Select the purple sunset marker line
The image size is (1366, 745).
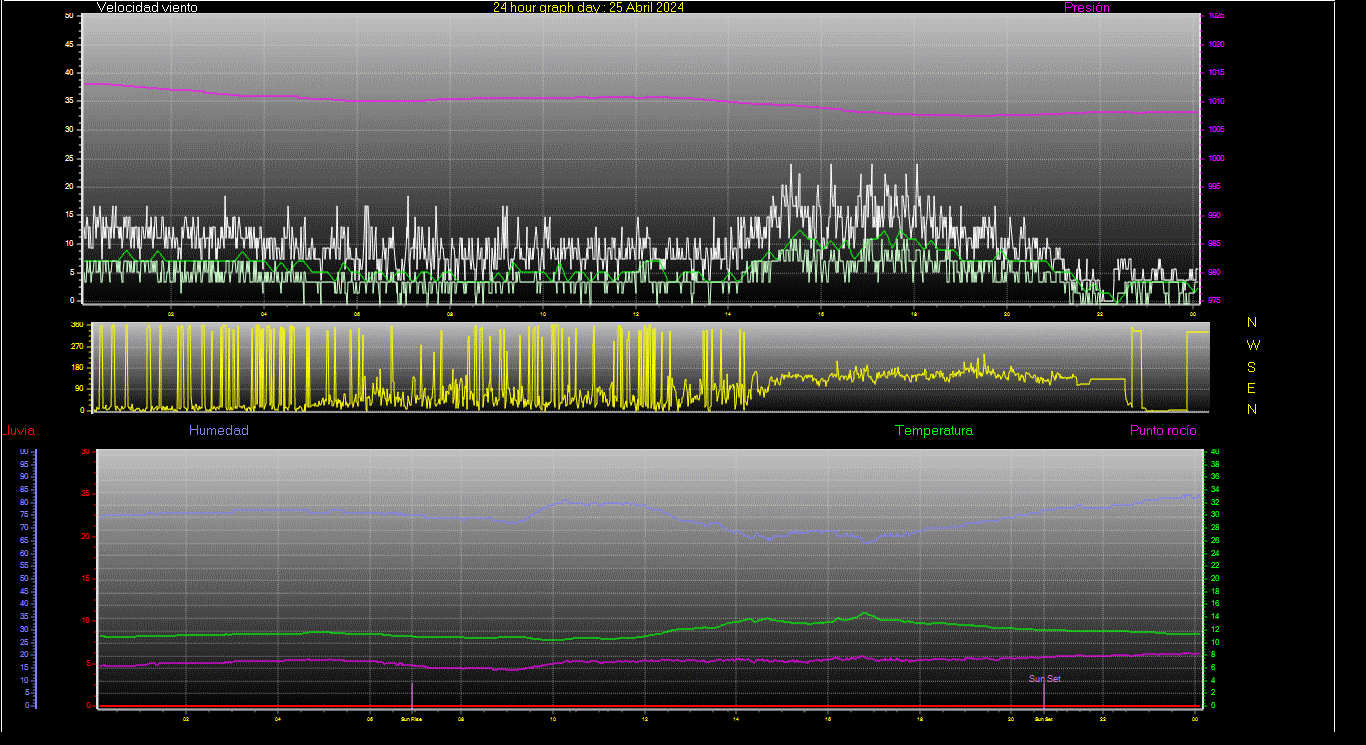coord(1044,695)
